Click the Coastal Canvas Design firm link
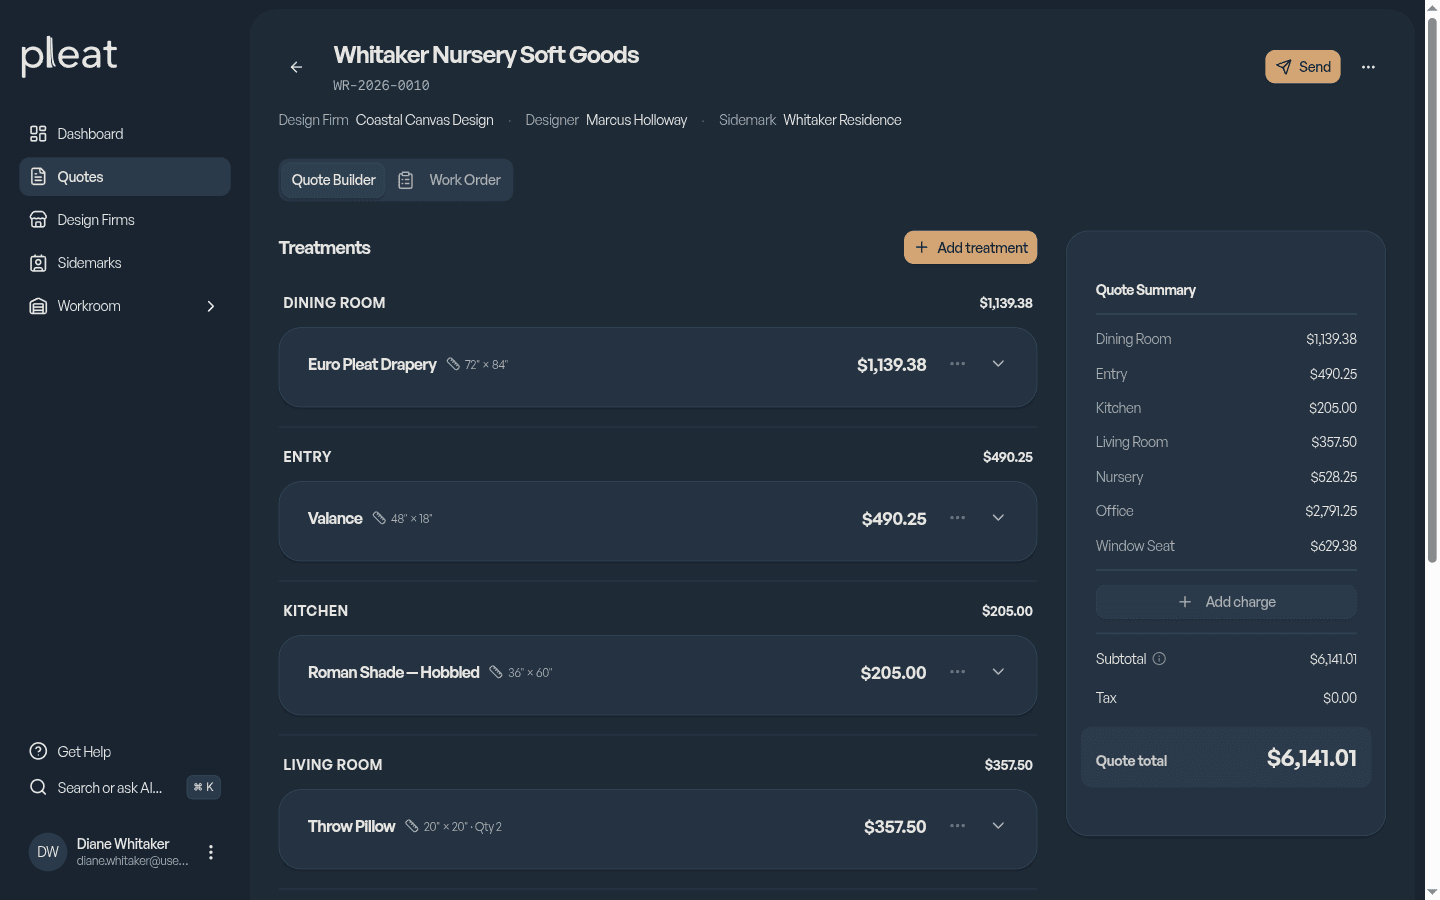The width and height of the screenshot is (1440, 900). pyautogui.click(x=425, y=120)
